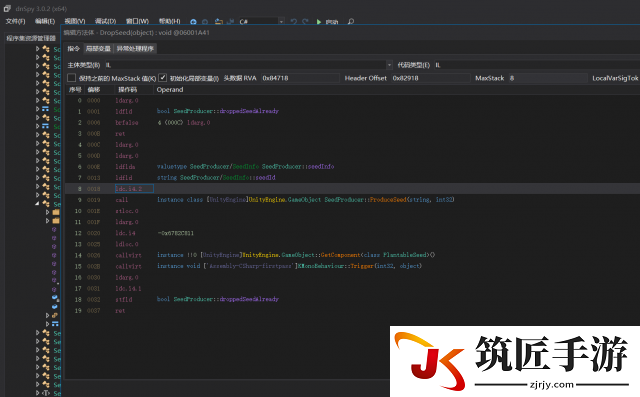Click the open file toolbar icon

219,22
